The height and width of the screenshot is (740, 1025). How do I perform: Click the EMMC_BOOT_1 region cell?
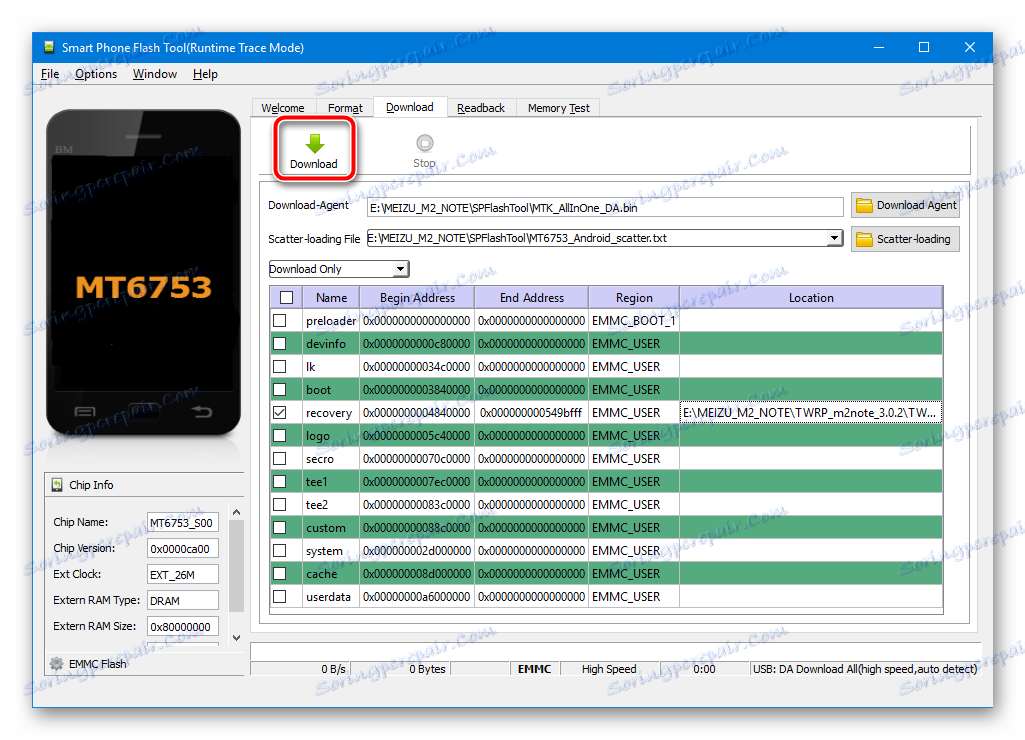(x=634, y=320)
